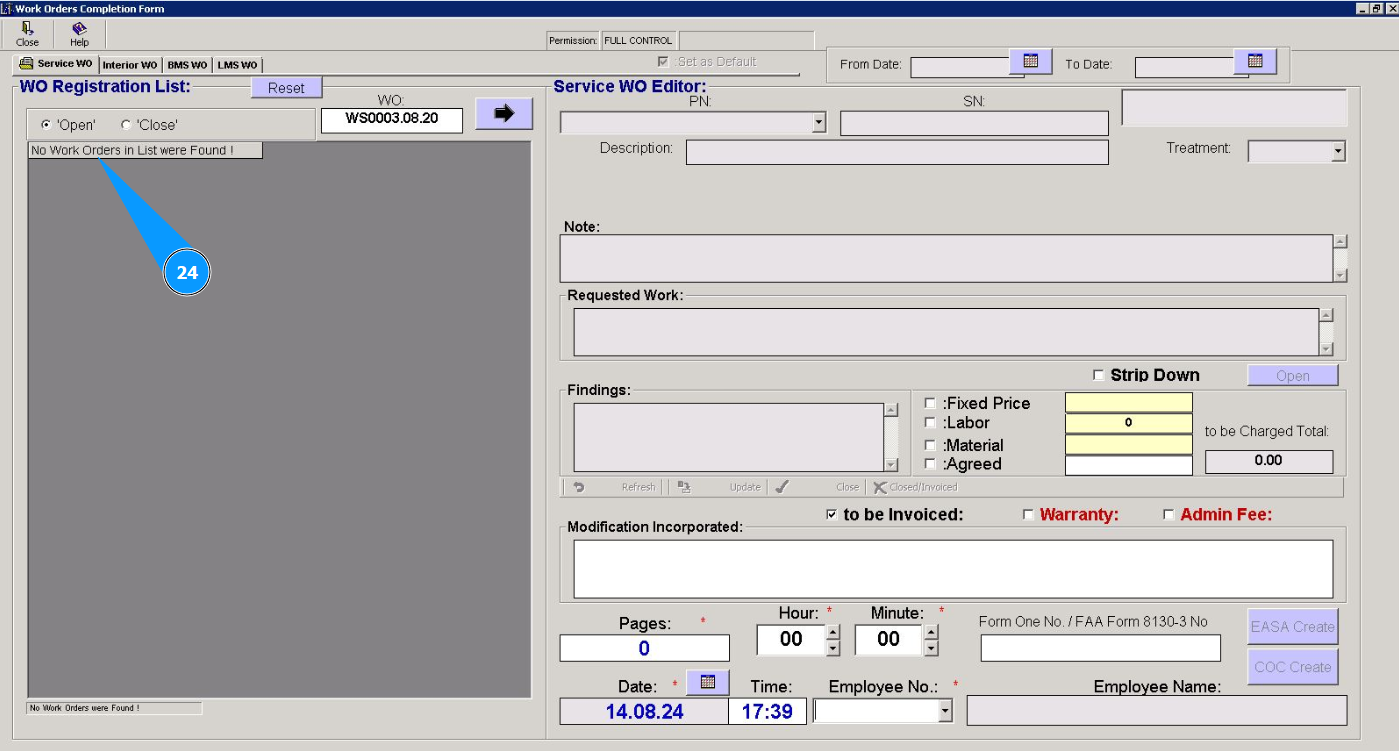Screen dimensions: 1399x751
Task: Expand the Employee No. dropdown
Action: [x=945, y=711]
